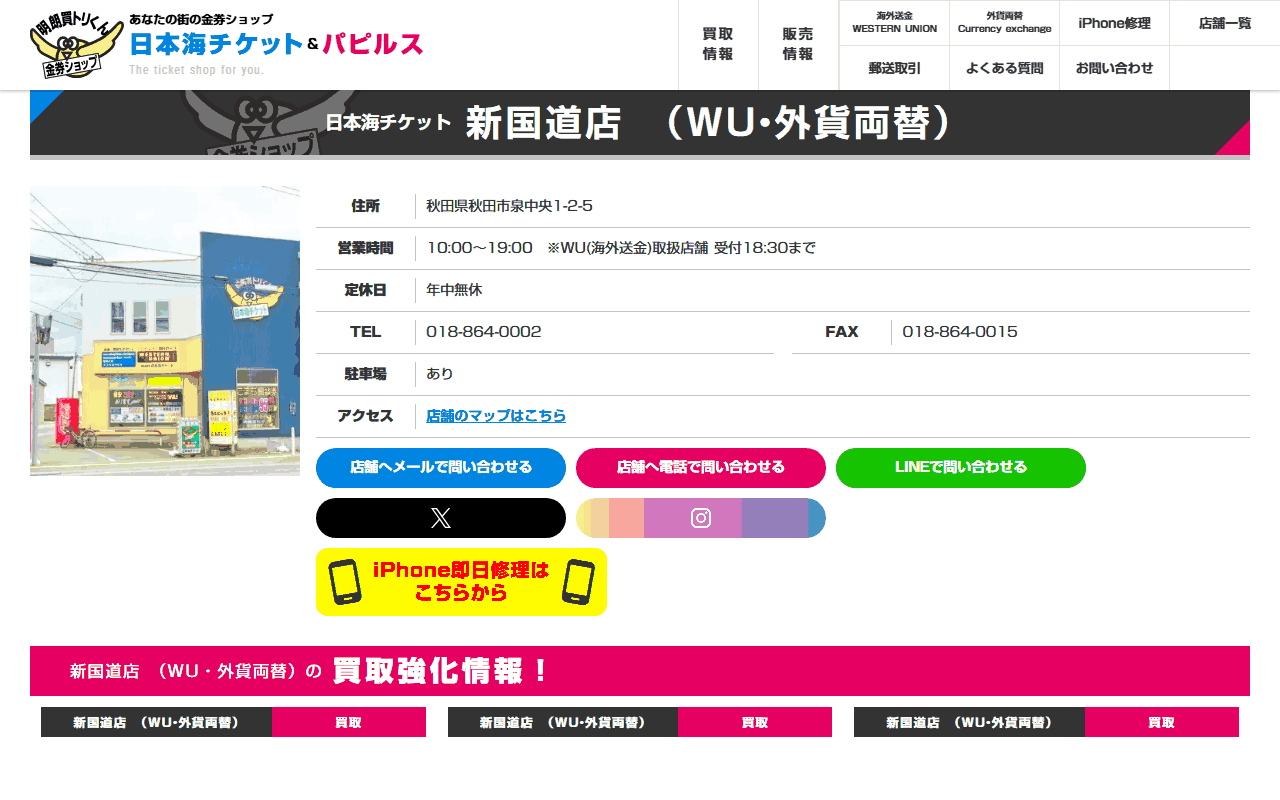Open the Instagram button
Image resolution: width=1280 pixels, height=800 pixels.
(x=701, y=518)
